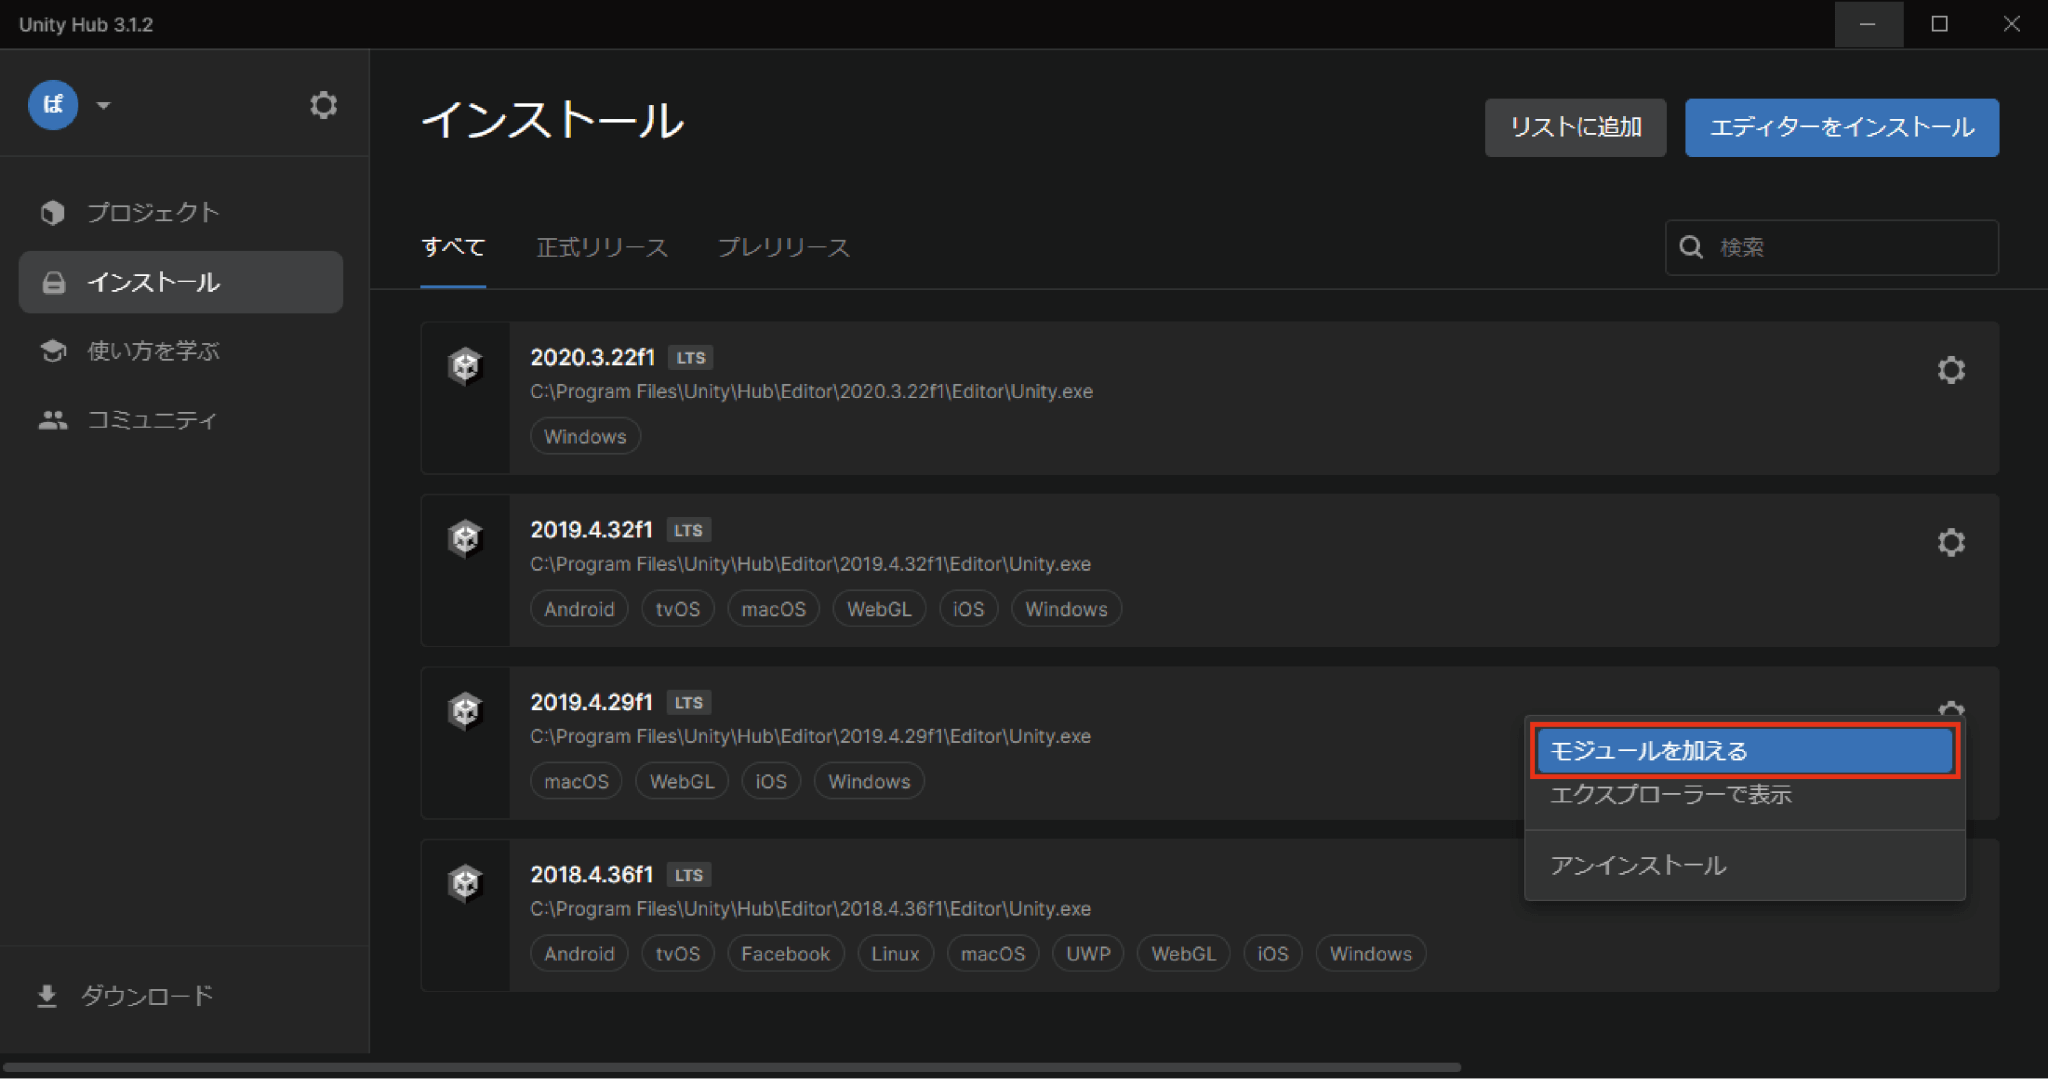Image resolution: width=2048 pixels, height=1079 pixels.
Task: Switch to 正式リリース tab
Action: point(602,247)
